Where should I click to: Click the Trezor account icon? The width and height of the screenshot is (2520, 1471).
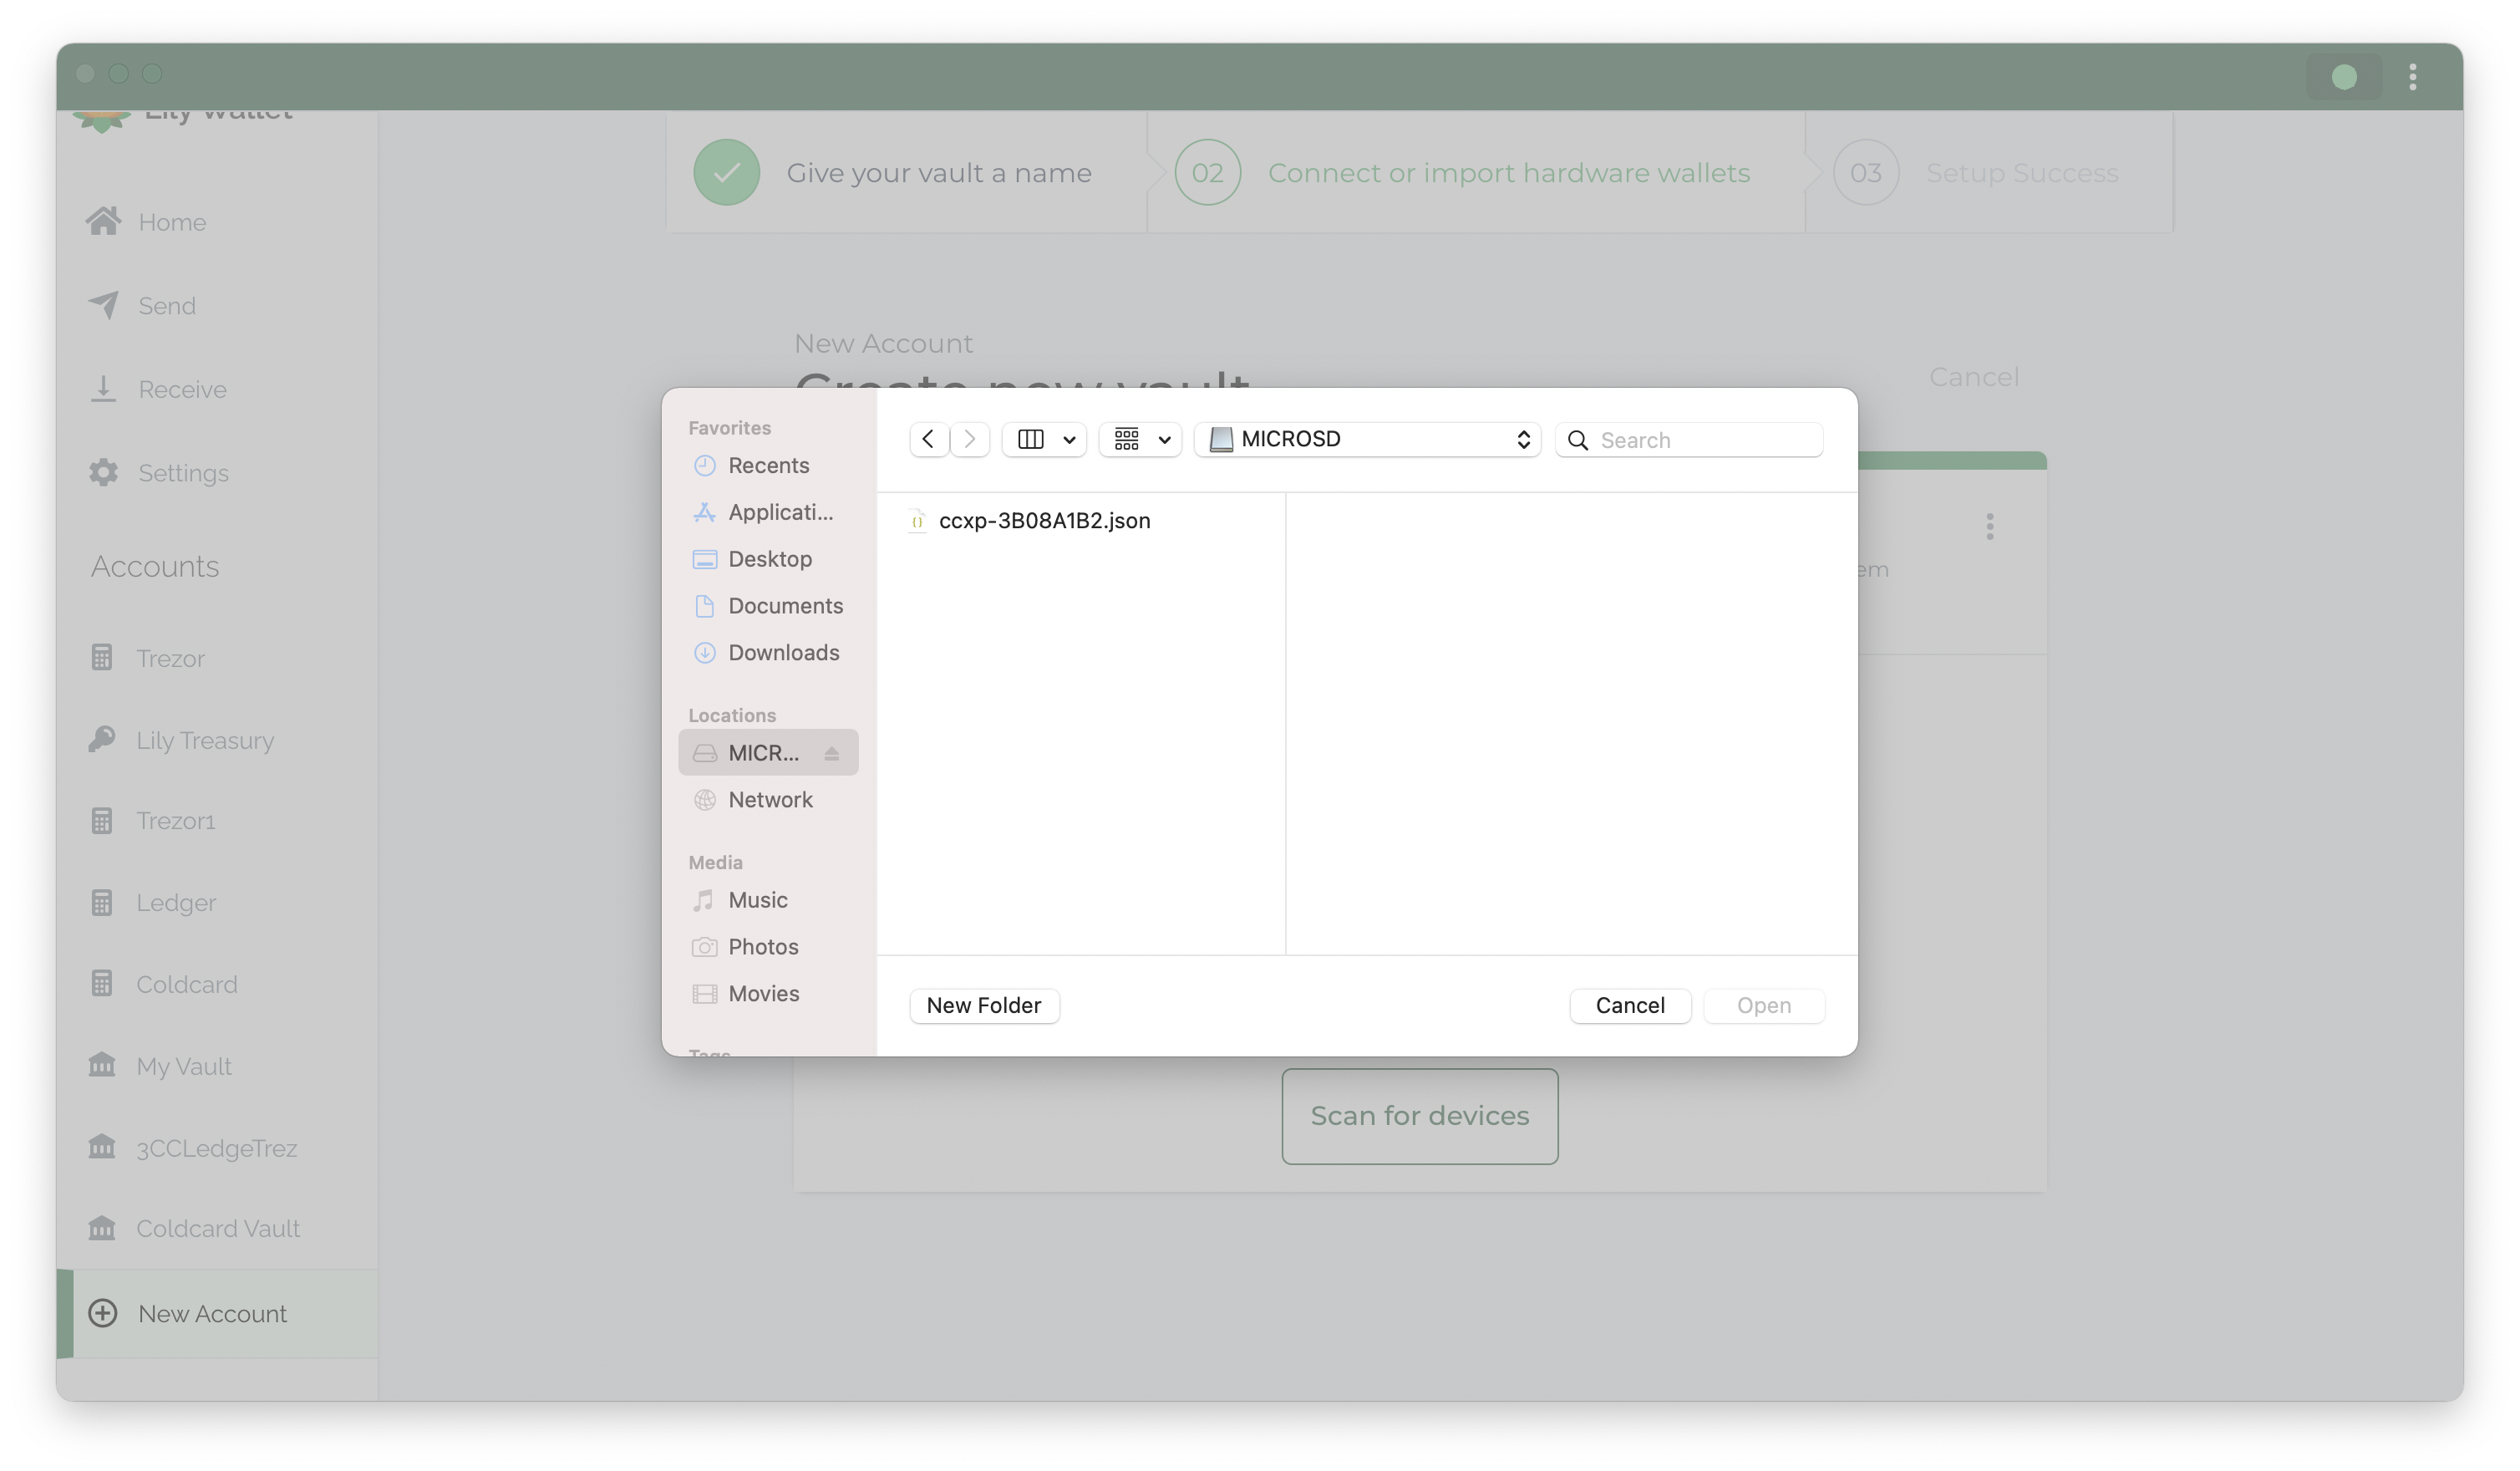pos(101,657)
